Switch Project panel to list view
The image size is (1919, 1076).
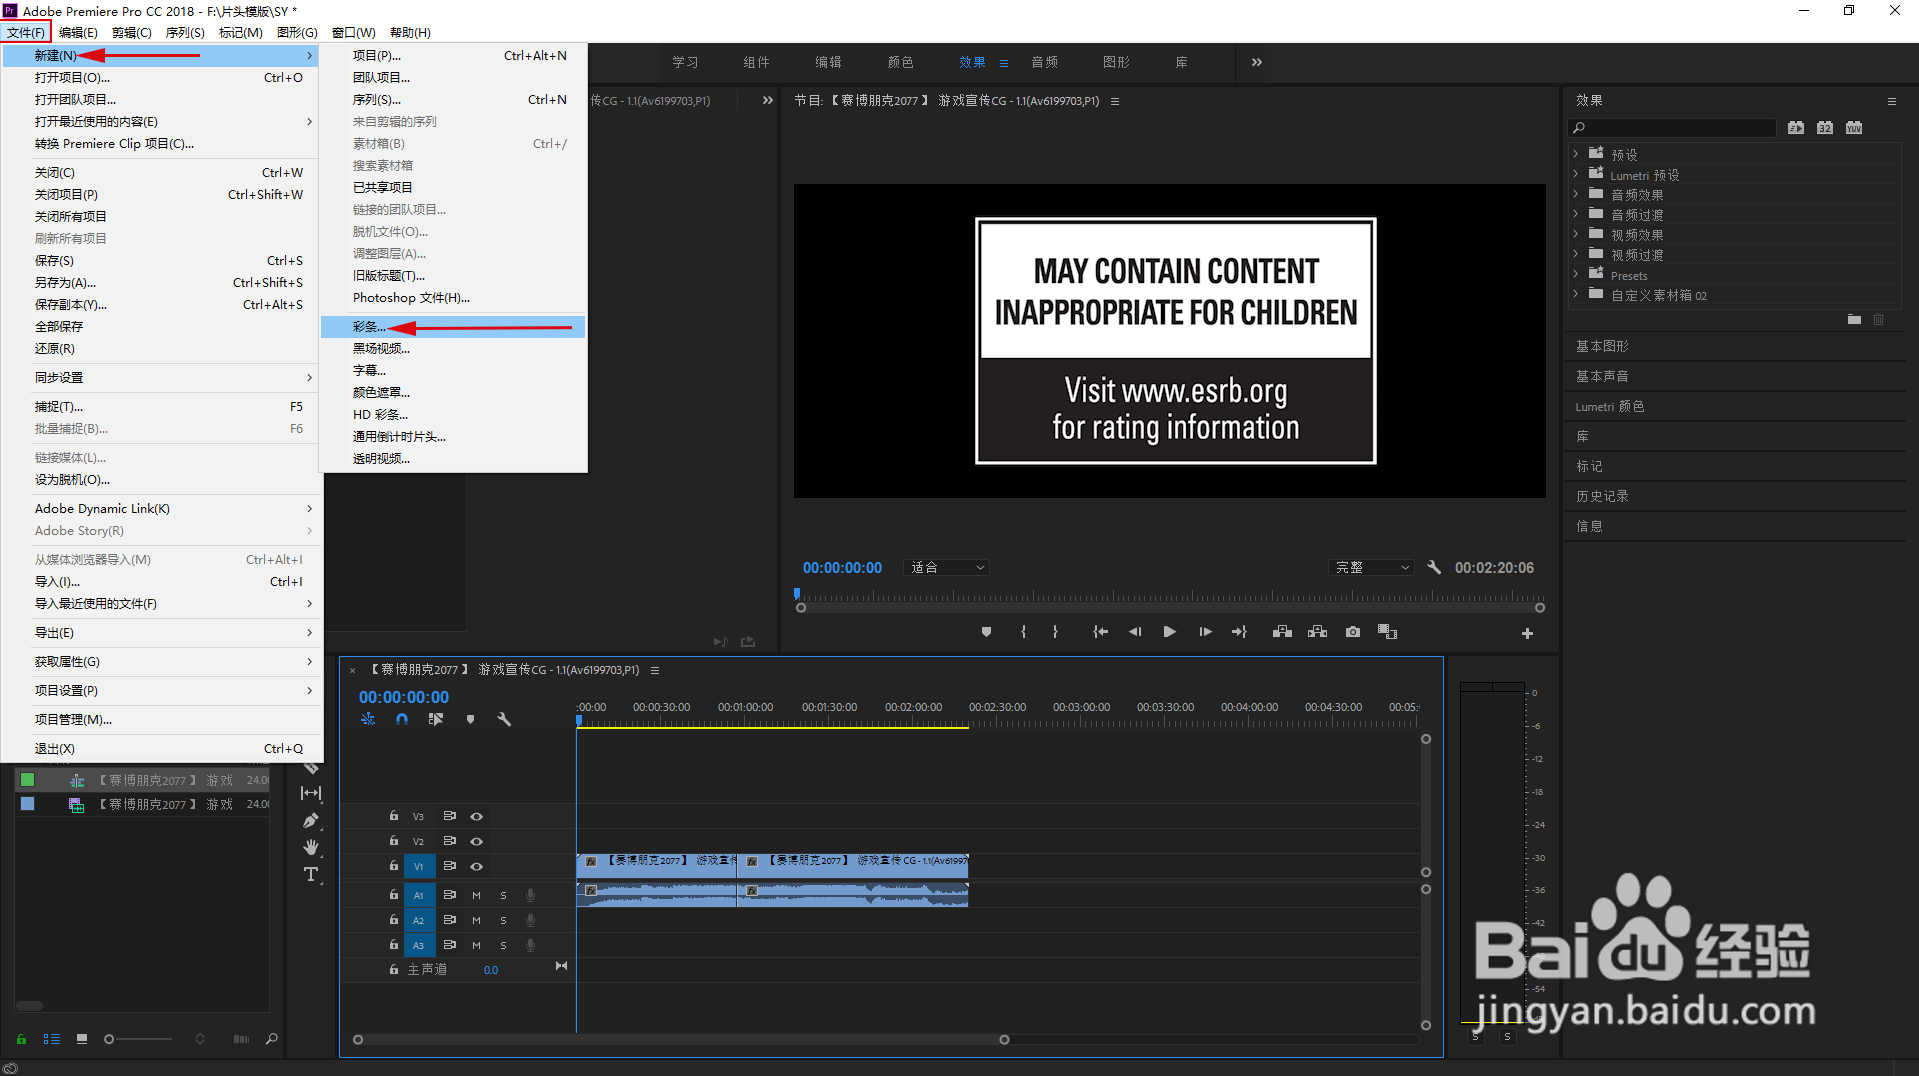[52, 1039]
